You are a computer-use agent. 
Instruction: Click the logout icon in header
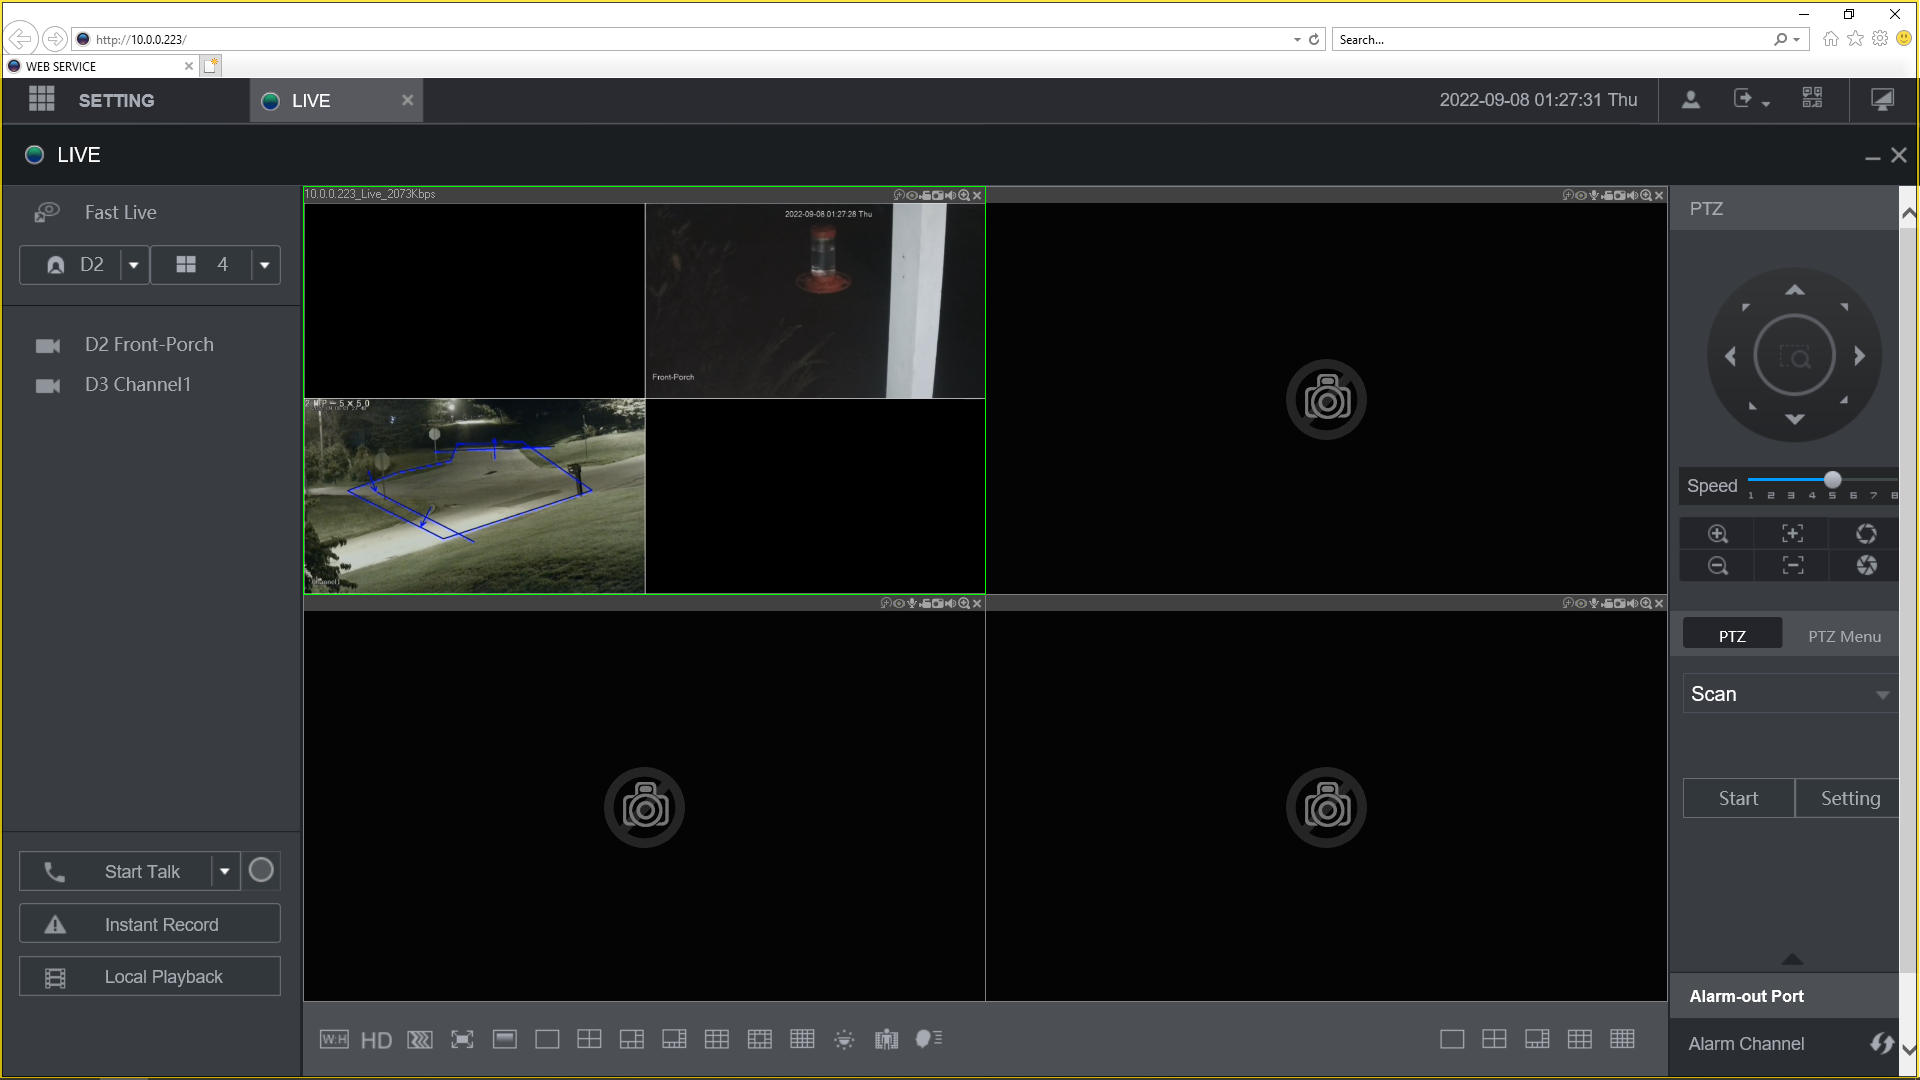pyautogui.click(x=1743, y=99)
